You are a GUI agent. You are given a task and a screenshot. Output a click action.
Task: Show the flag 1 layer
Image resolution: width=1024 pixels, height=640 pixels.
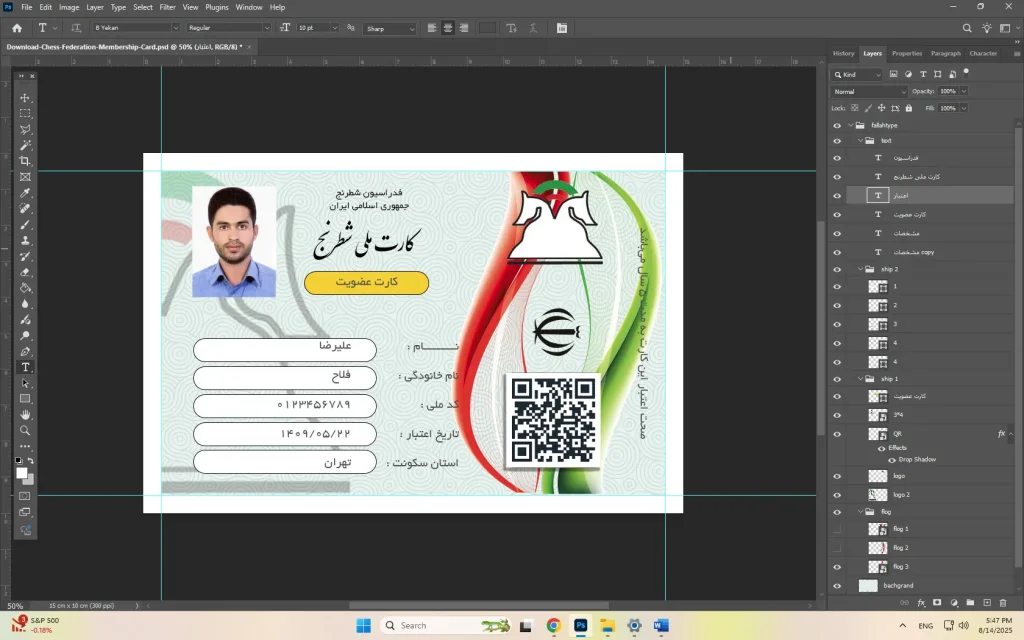(x=837, y=529)
